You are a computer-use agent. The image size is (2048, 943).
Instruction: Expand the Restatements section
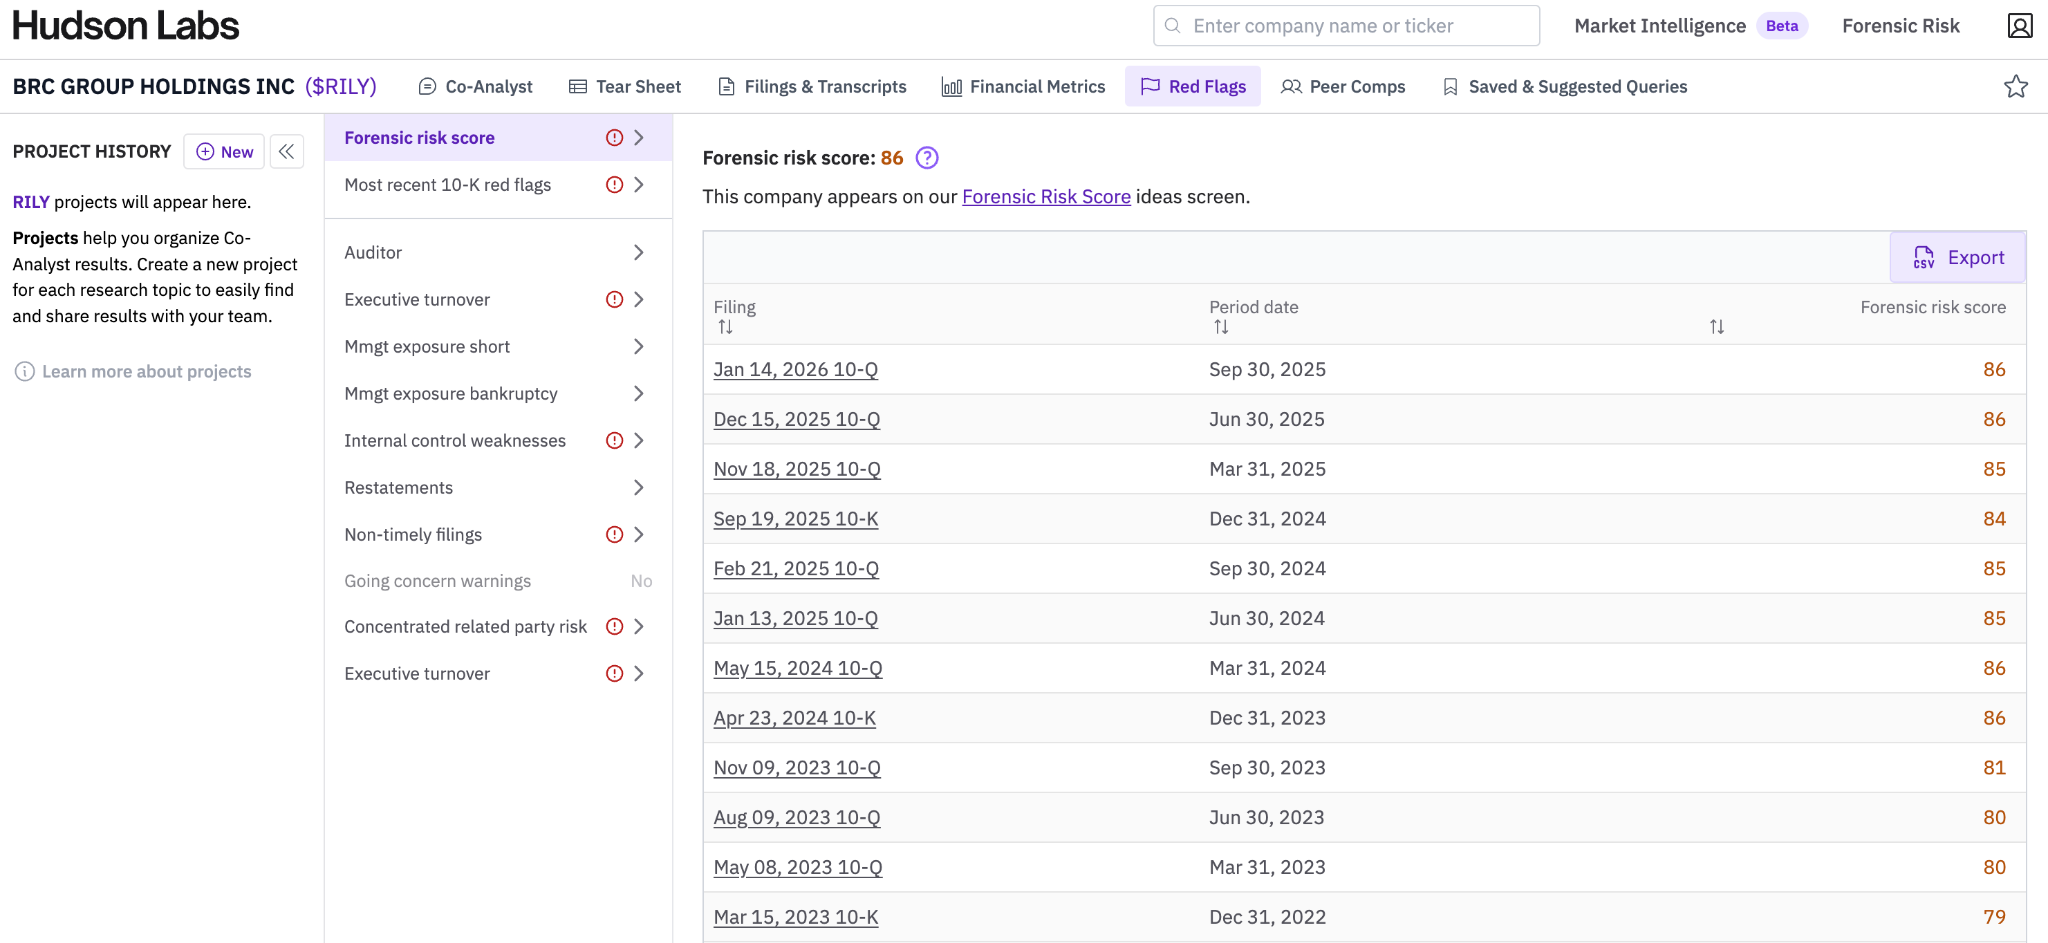coord(638,488)
